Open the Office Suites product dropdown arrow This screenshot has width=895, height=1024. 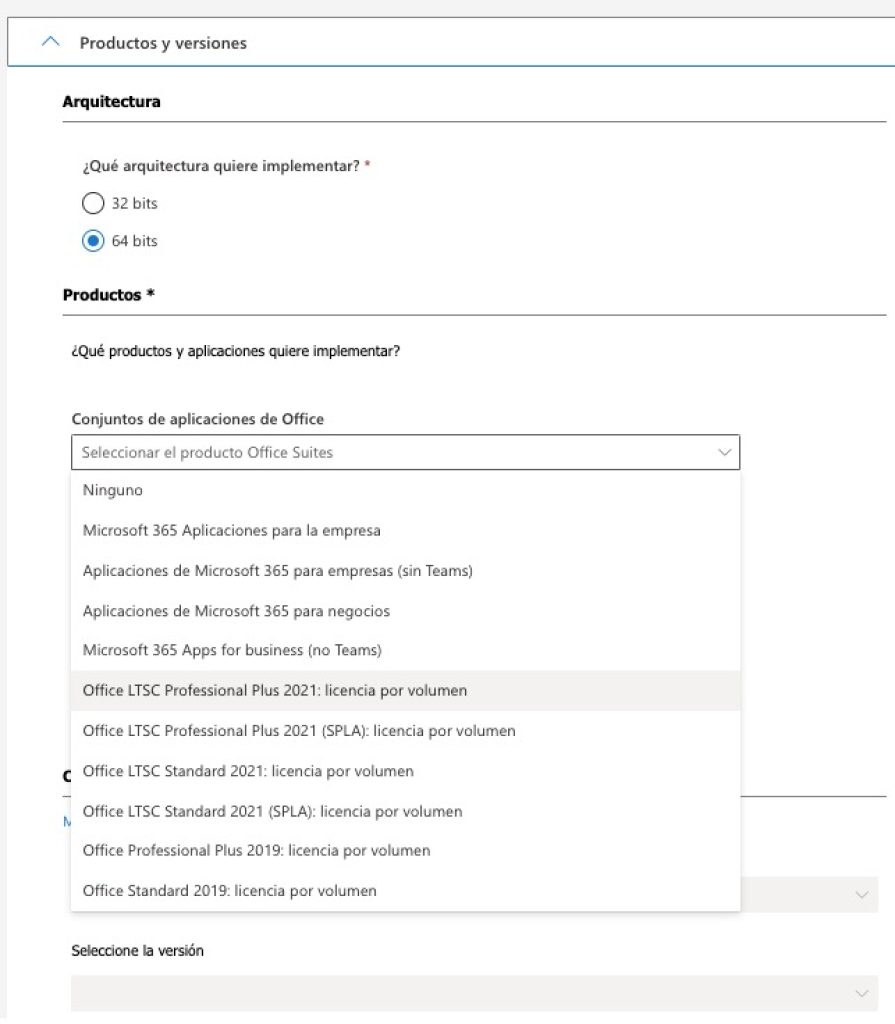(725, 452)
